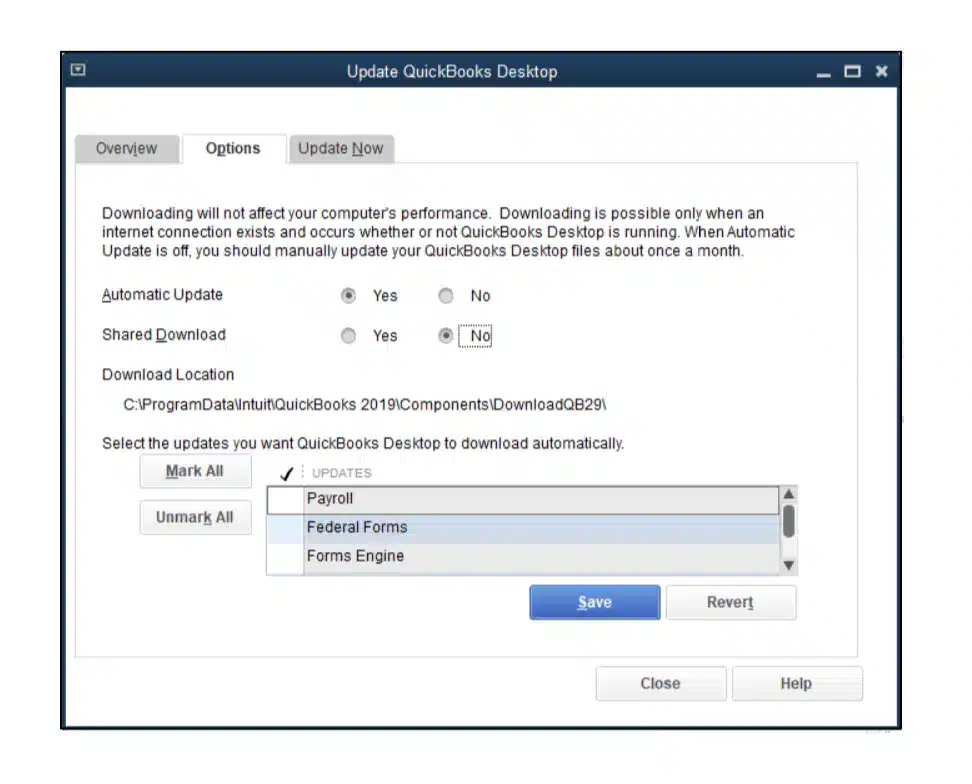Image resolution: width=972 pixels, height=784 pixels.
Task: Close the update window with X
Action: [x=881, y=72]
